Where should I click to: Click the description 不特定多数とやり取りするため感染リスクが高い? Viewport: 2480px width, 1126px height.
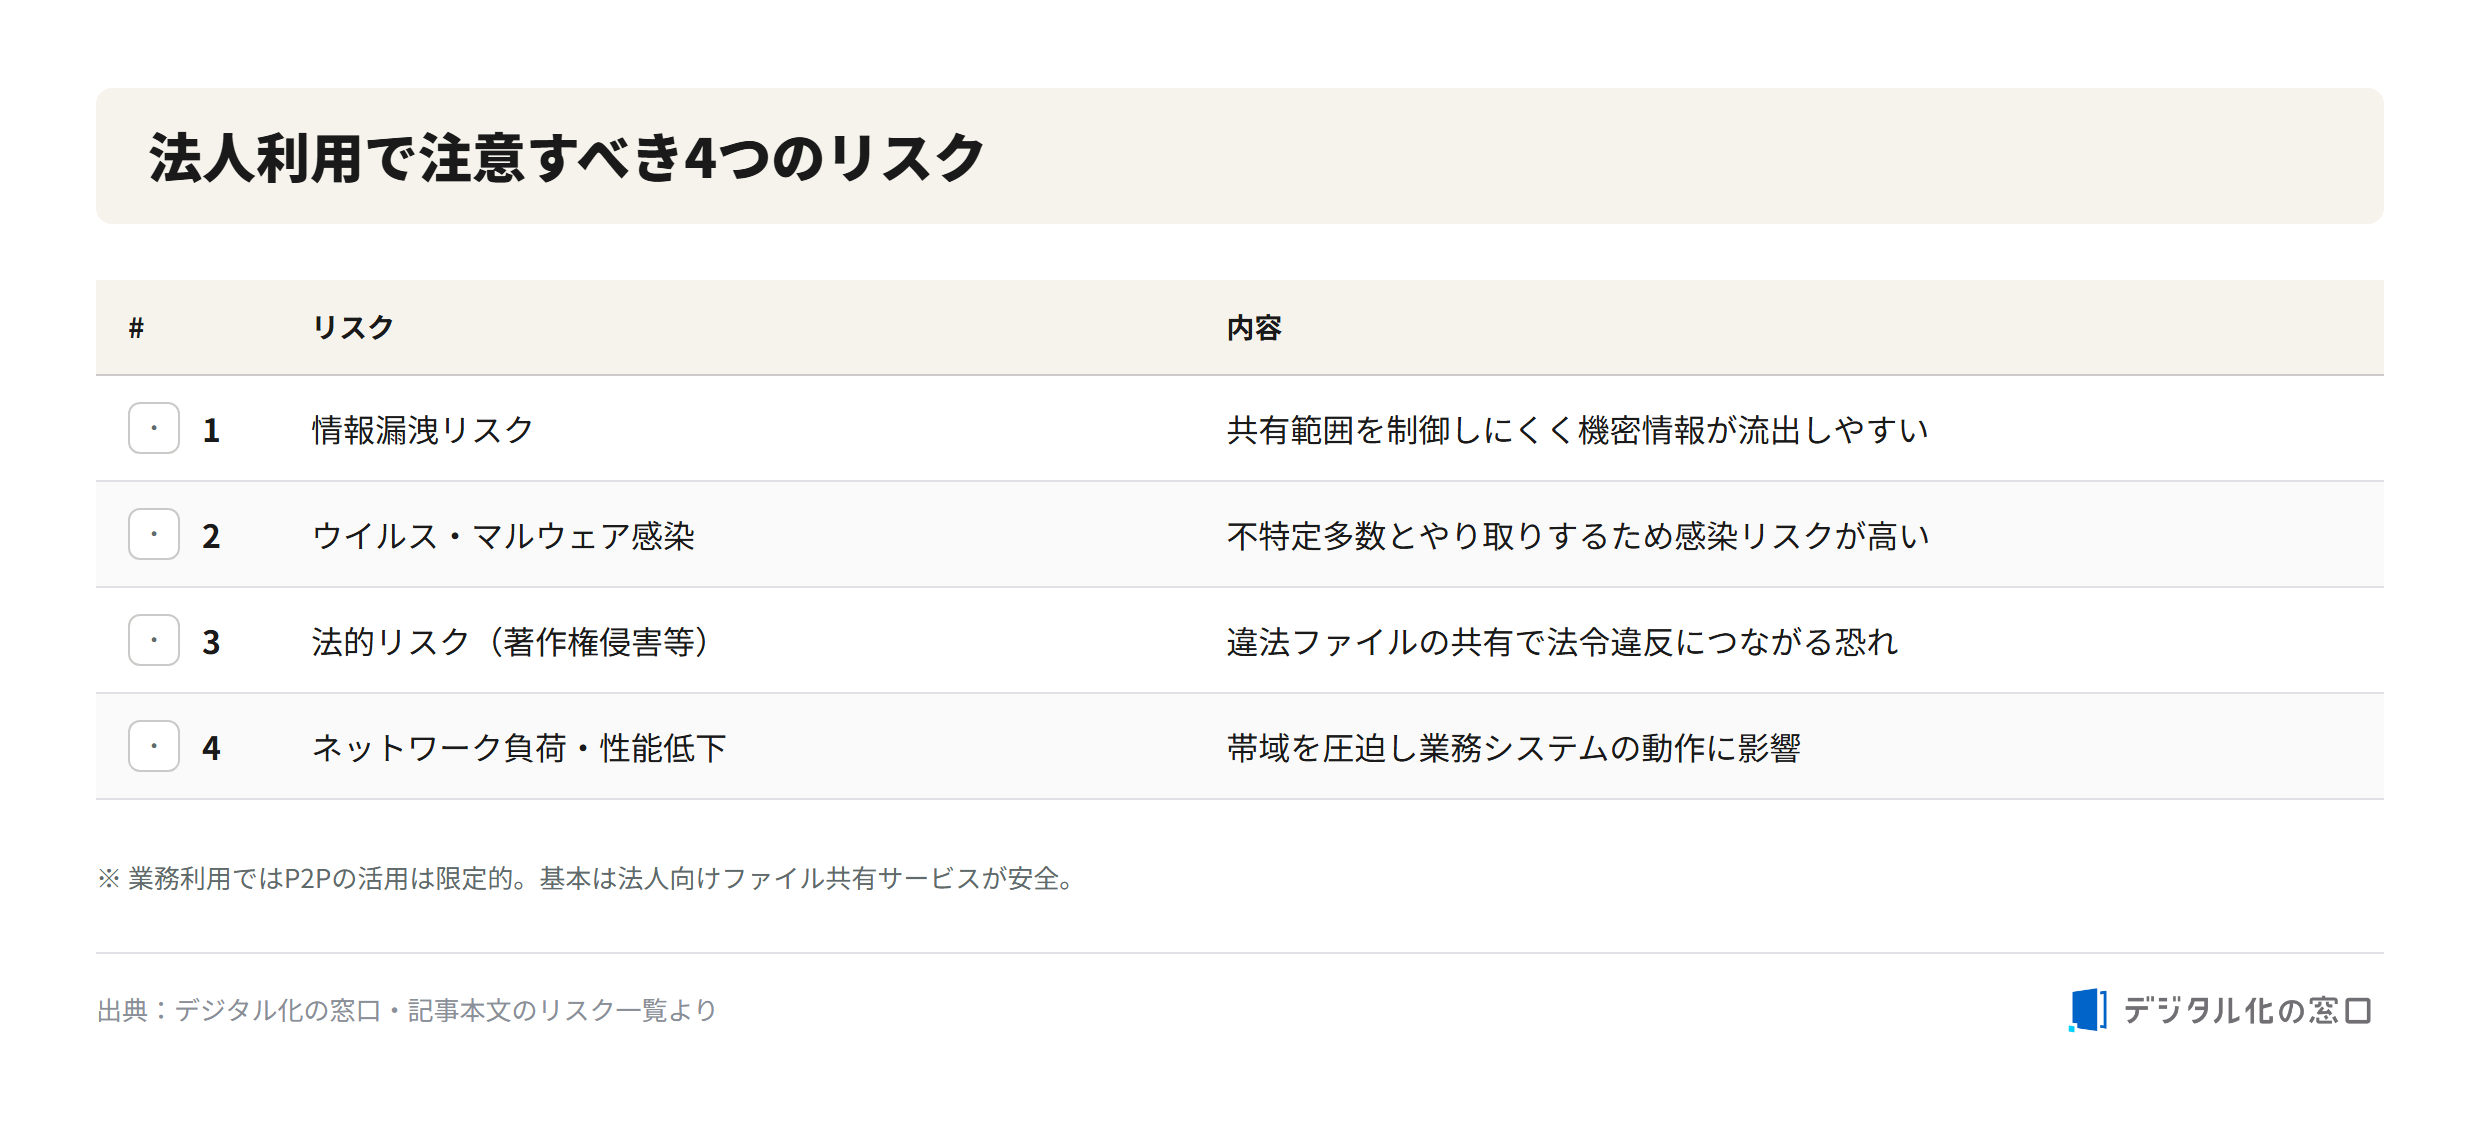coord(1578,536)
